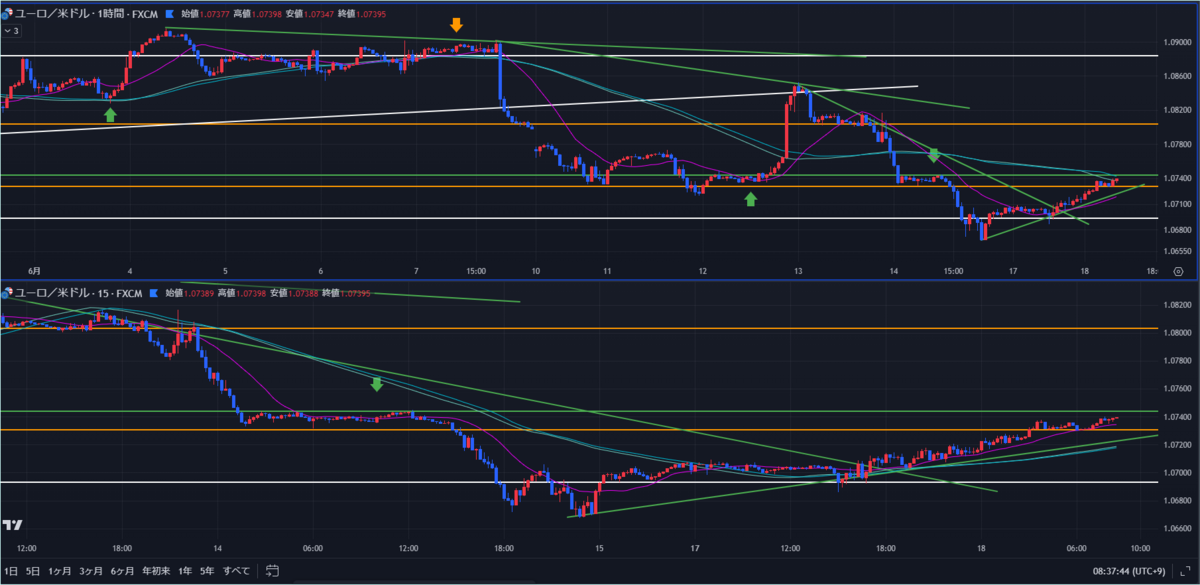Click the 15:00 label near 7 on upper time axis
The image size is (1200, 585).
click(x=475, y=271)
